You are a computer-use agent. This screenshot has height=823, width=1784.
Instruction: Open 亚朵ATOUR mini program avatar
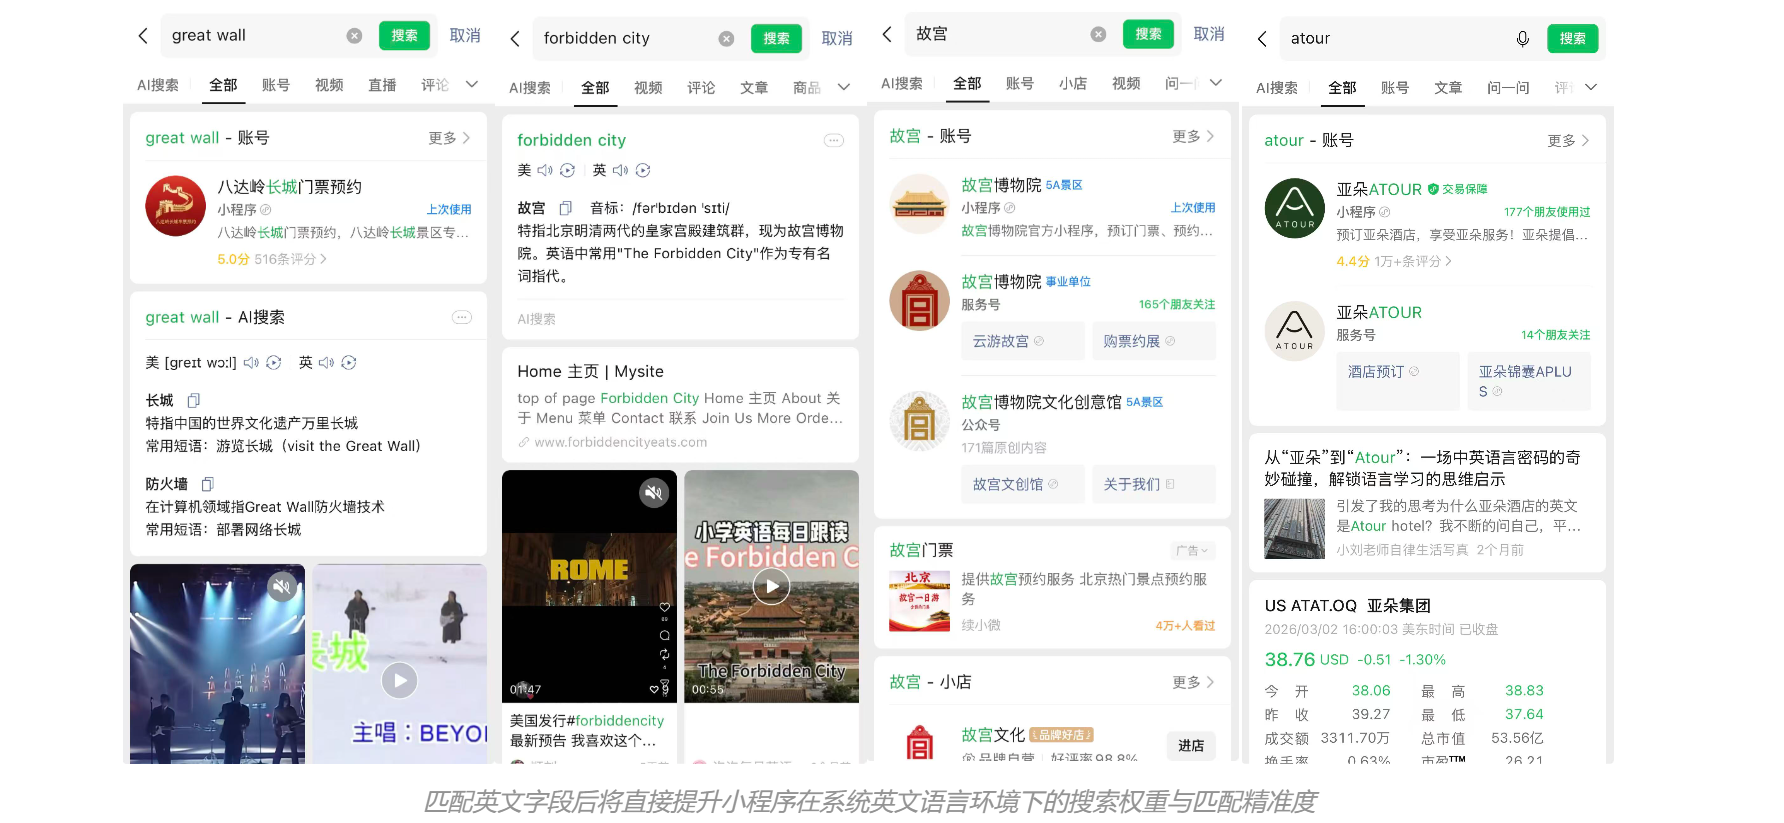click(x=1294, y=209)
